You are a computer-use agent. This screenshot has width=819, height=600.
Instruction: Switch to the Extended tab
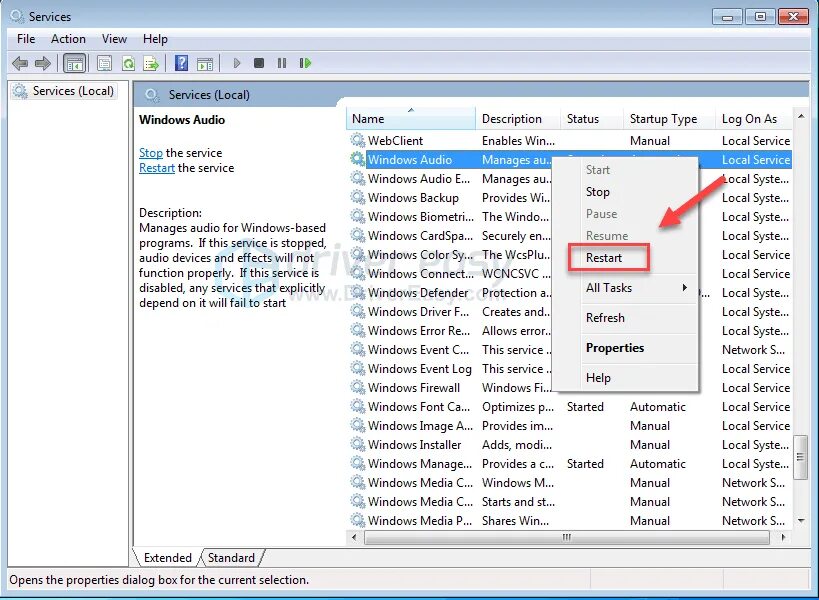tap(168, 558)
